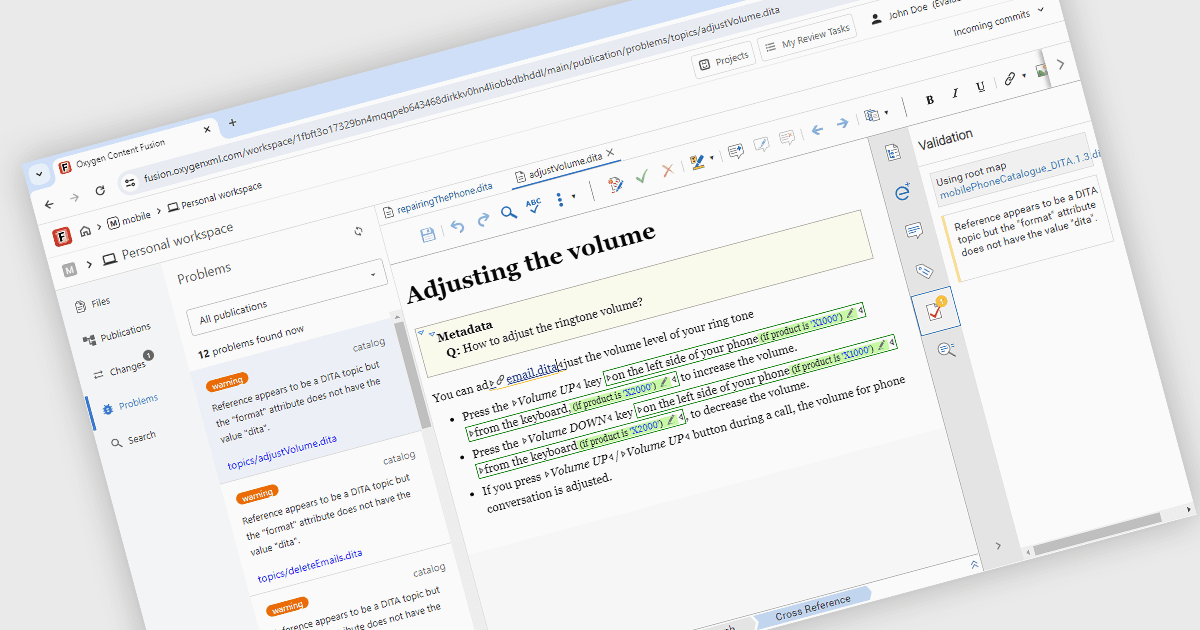Open the attributes tag side panel icon
Viewport: 1200px width, 630px height.
click(x=924, y=270)
